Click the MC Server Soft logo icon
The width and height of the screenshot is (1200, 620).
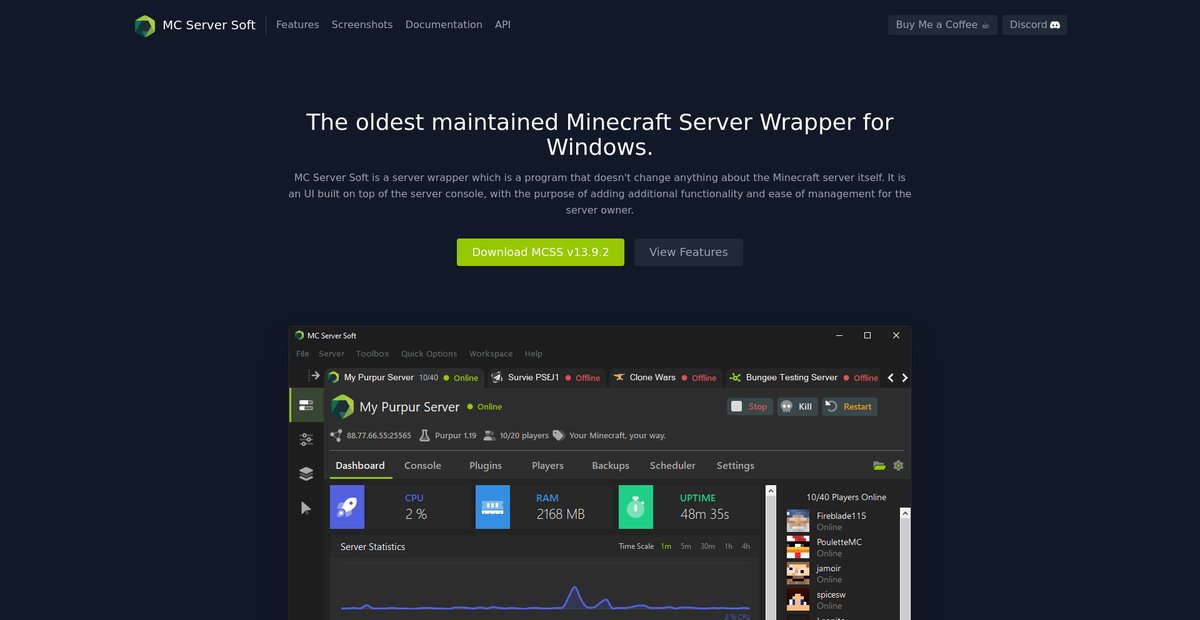145,25
